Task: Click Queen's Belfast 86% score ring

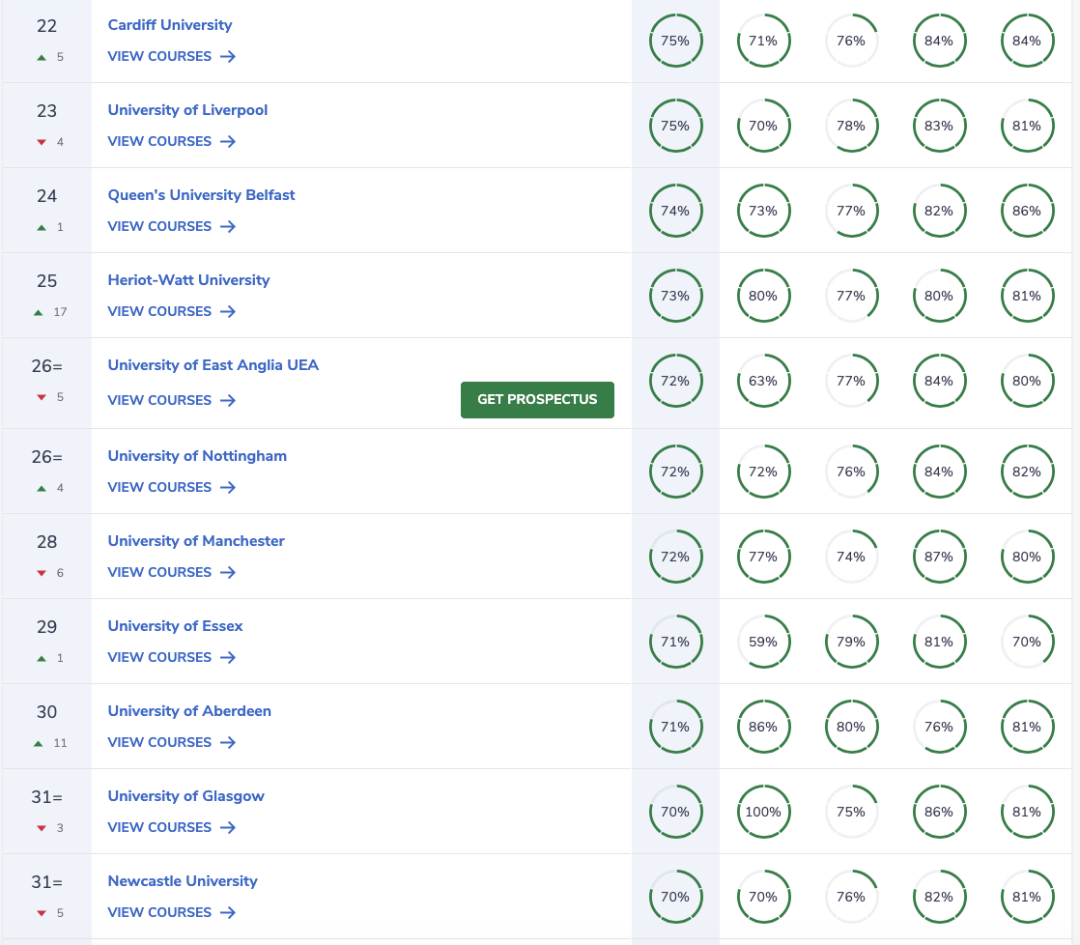Action: click(1027, 211)
